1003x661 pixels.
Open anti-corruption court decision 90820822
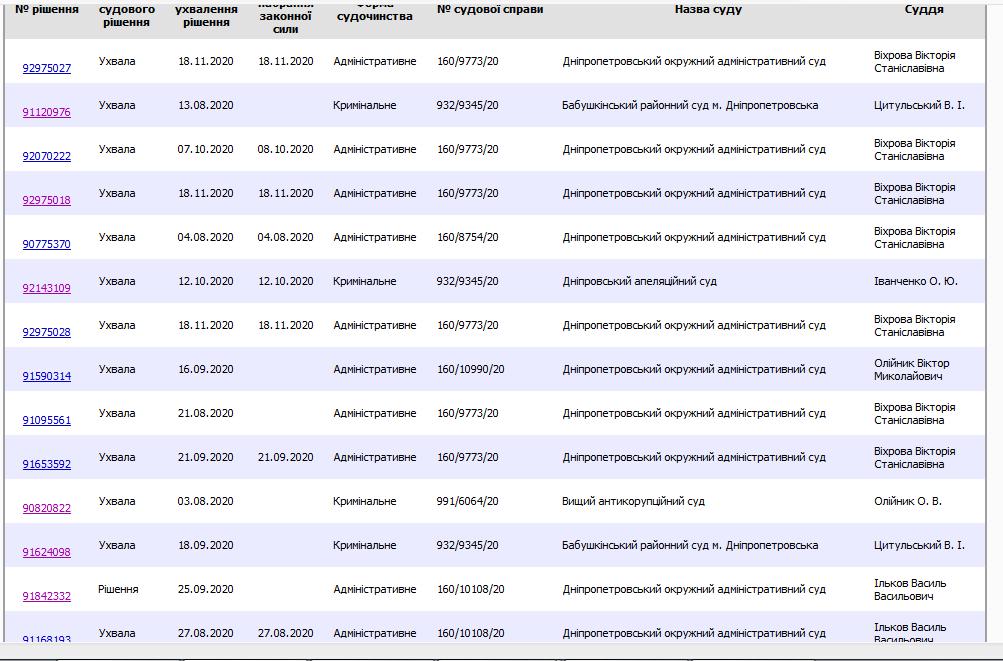(47, 509)
